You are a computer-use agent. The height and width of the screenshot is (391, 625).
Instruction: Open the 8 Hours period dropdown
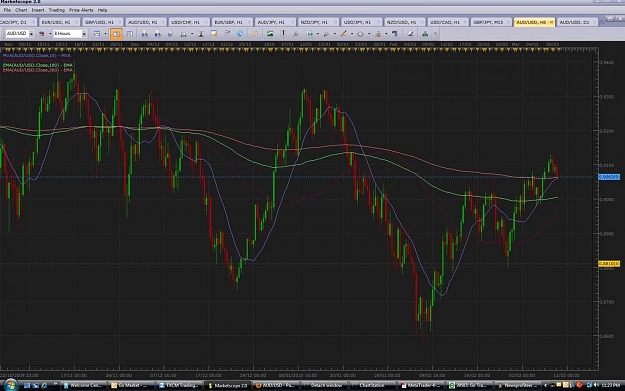coord(84,34)
